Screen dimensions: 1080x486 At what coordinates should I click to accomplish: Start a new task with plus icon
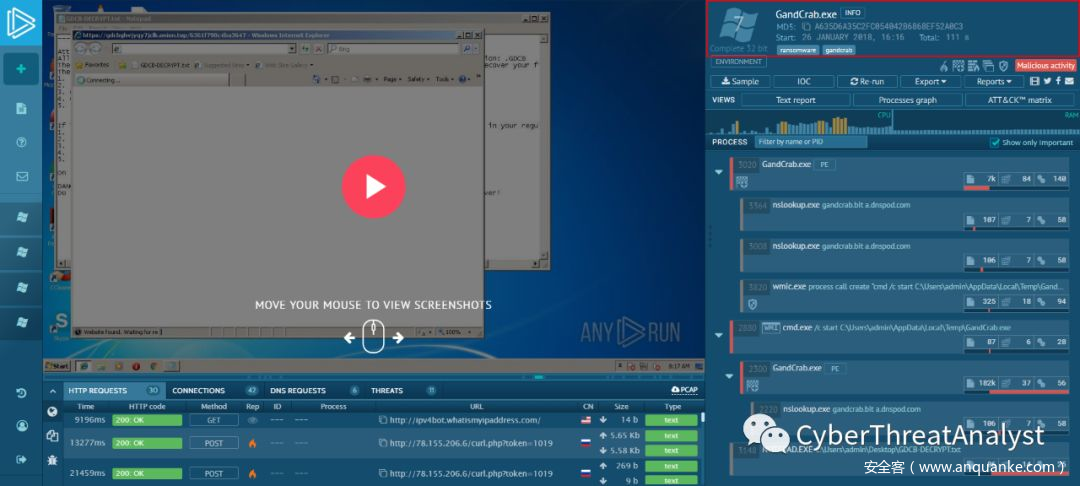(x=21, y=69)
